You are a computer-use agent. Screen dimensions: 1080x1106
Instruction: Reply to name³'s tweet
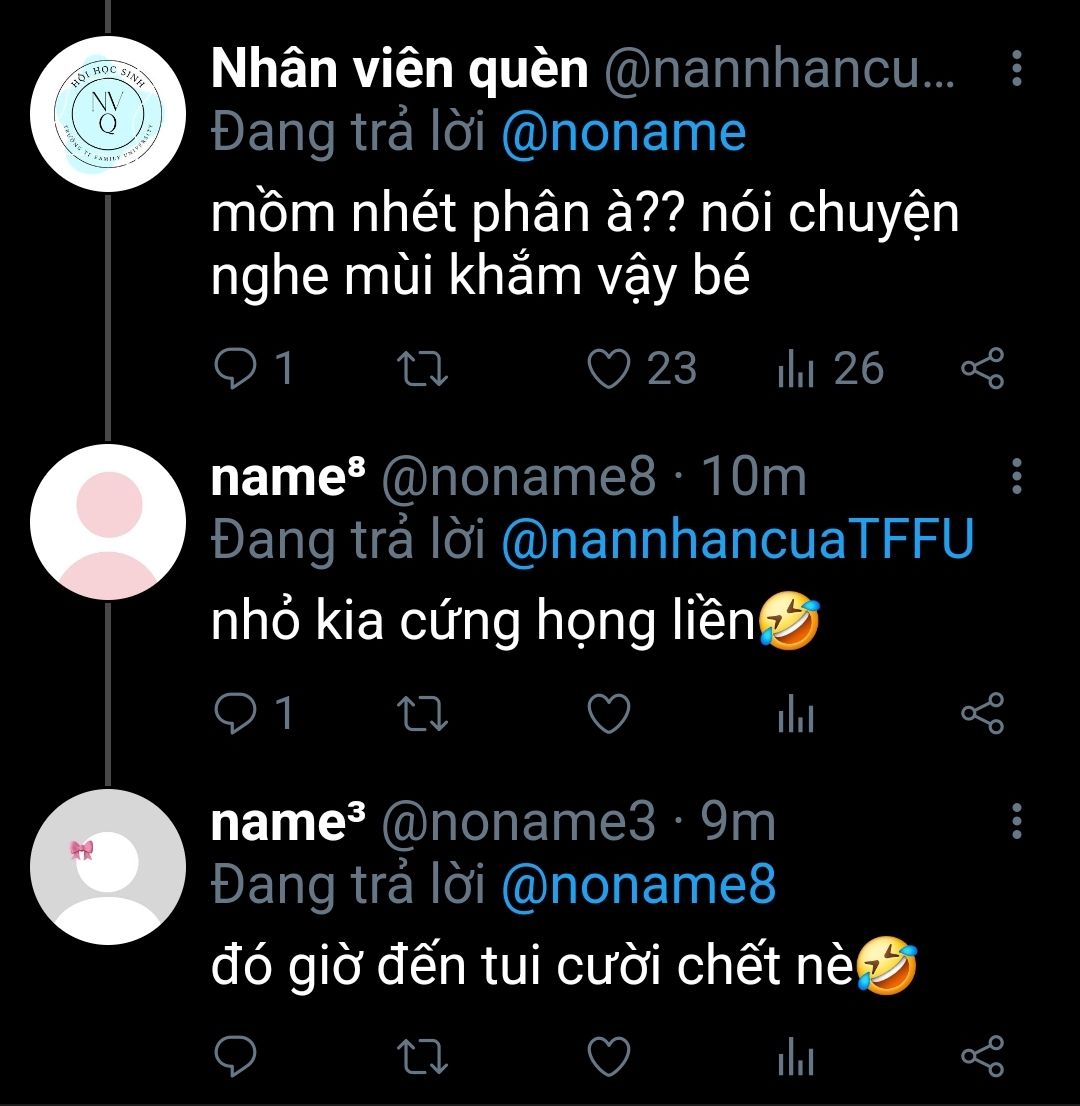(237, 1057)
